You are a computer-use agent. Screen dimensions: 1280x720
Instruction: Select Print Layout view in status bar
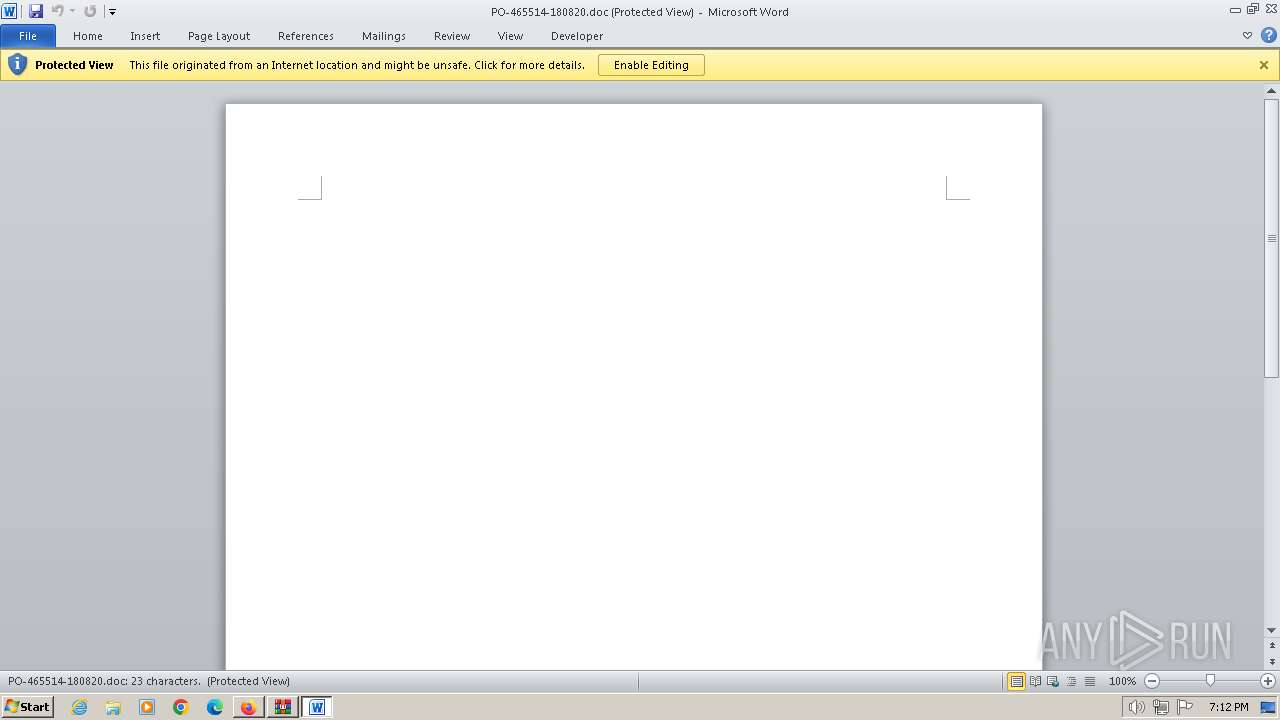tap(1017, 681)
